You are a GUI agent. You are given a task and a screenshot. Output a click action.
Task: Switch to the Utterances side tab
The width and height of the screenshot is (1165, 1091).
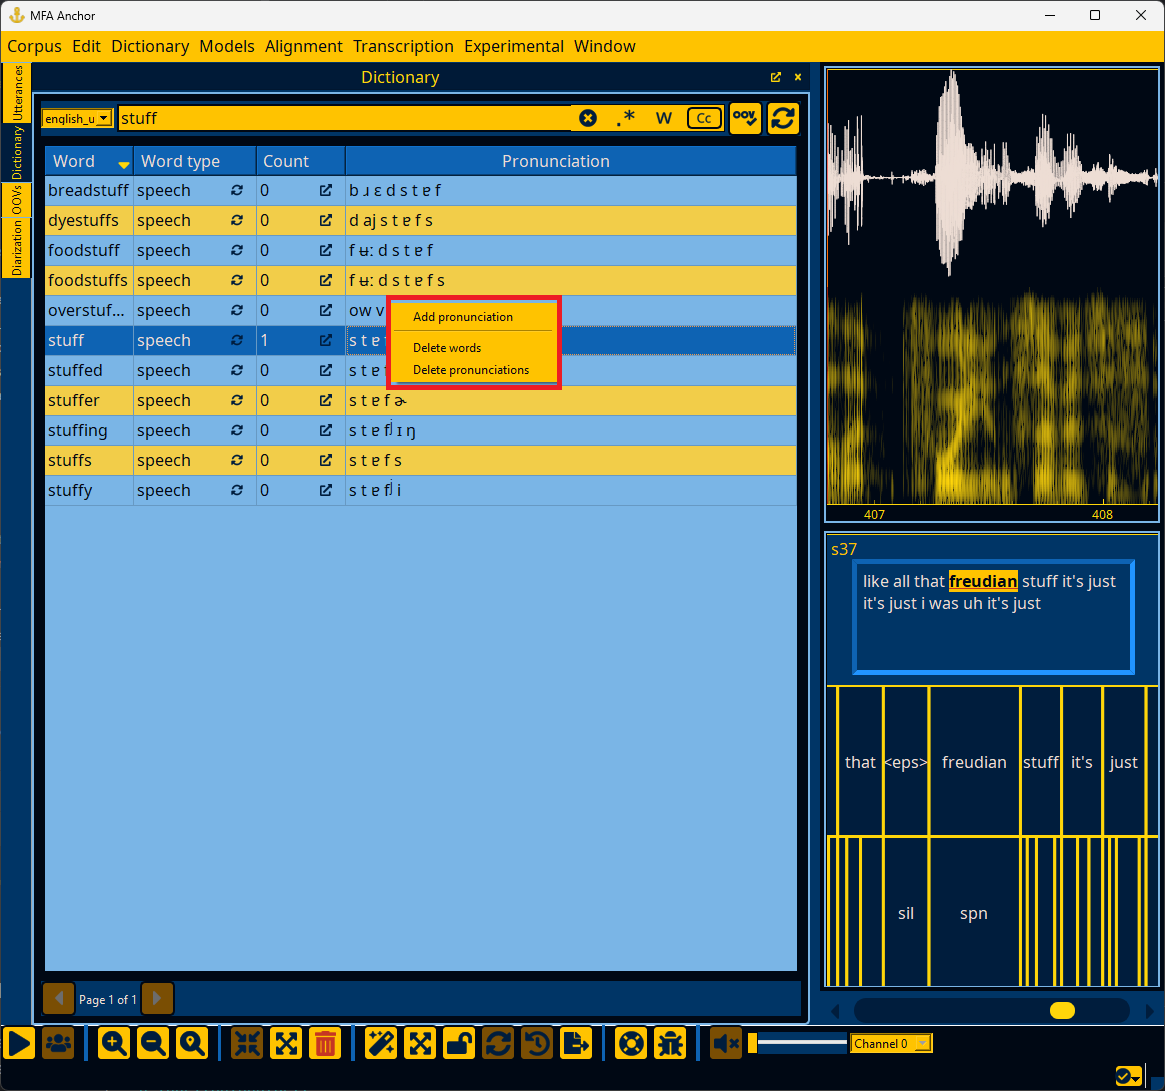pos(16,93)
